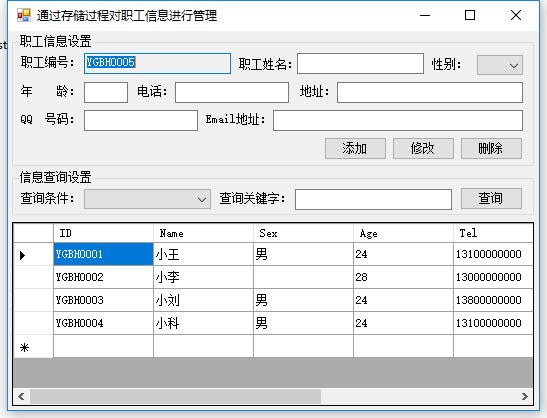The height and width of the screenshot is (418, 547).
Task: Maximize the window
Action: (x=470, y=15)
